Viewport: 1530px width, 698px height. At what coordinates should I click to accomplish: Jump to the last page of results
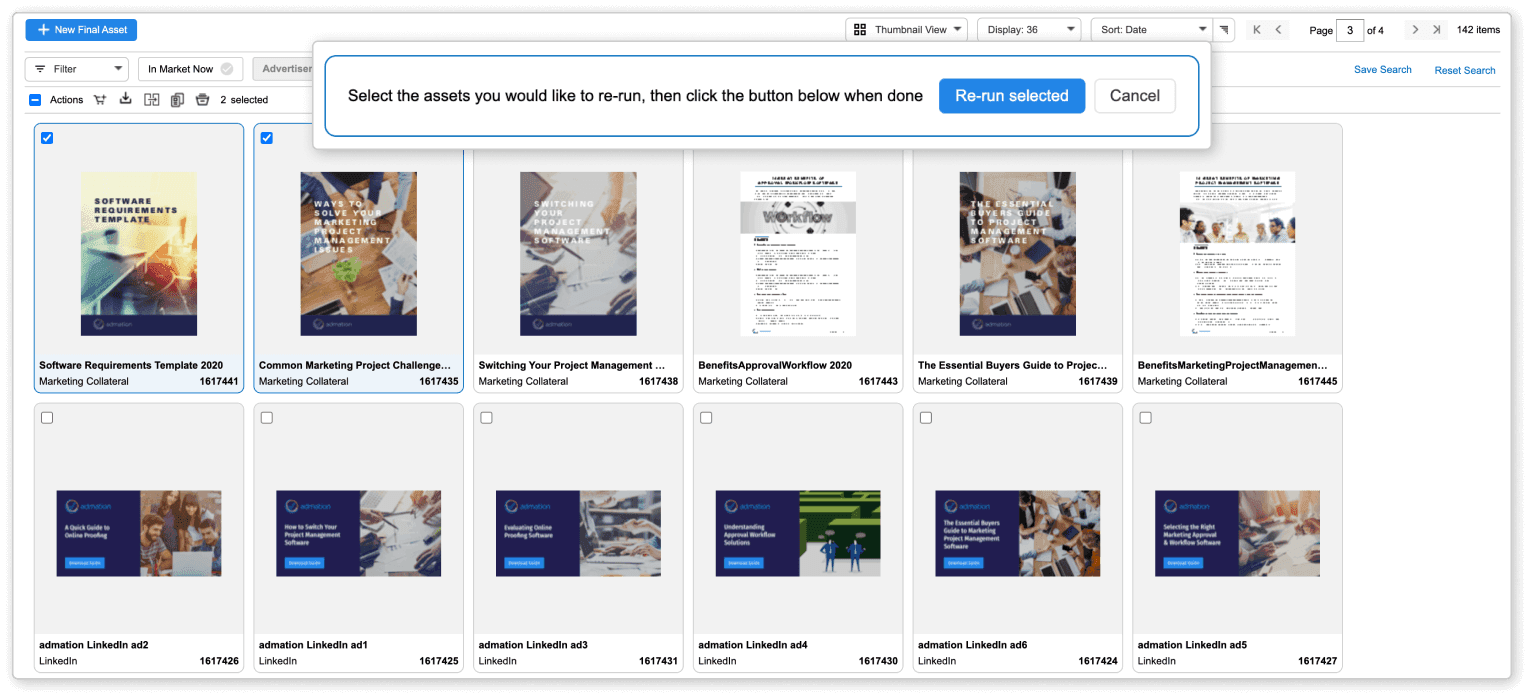(x=1437, y=30)
